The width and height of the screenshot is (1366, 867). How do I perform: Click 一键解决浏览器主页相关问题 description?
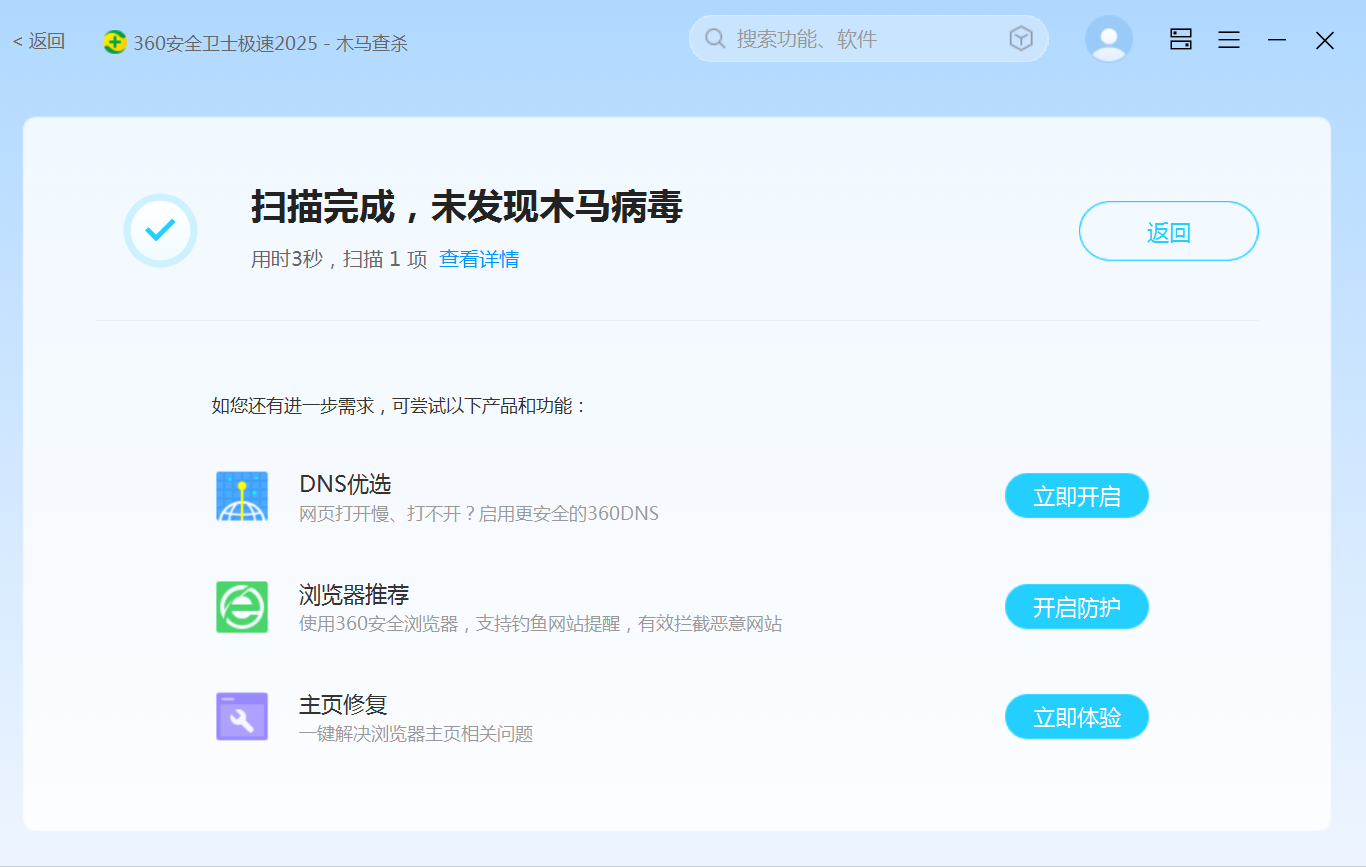coord(416,734)
